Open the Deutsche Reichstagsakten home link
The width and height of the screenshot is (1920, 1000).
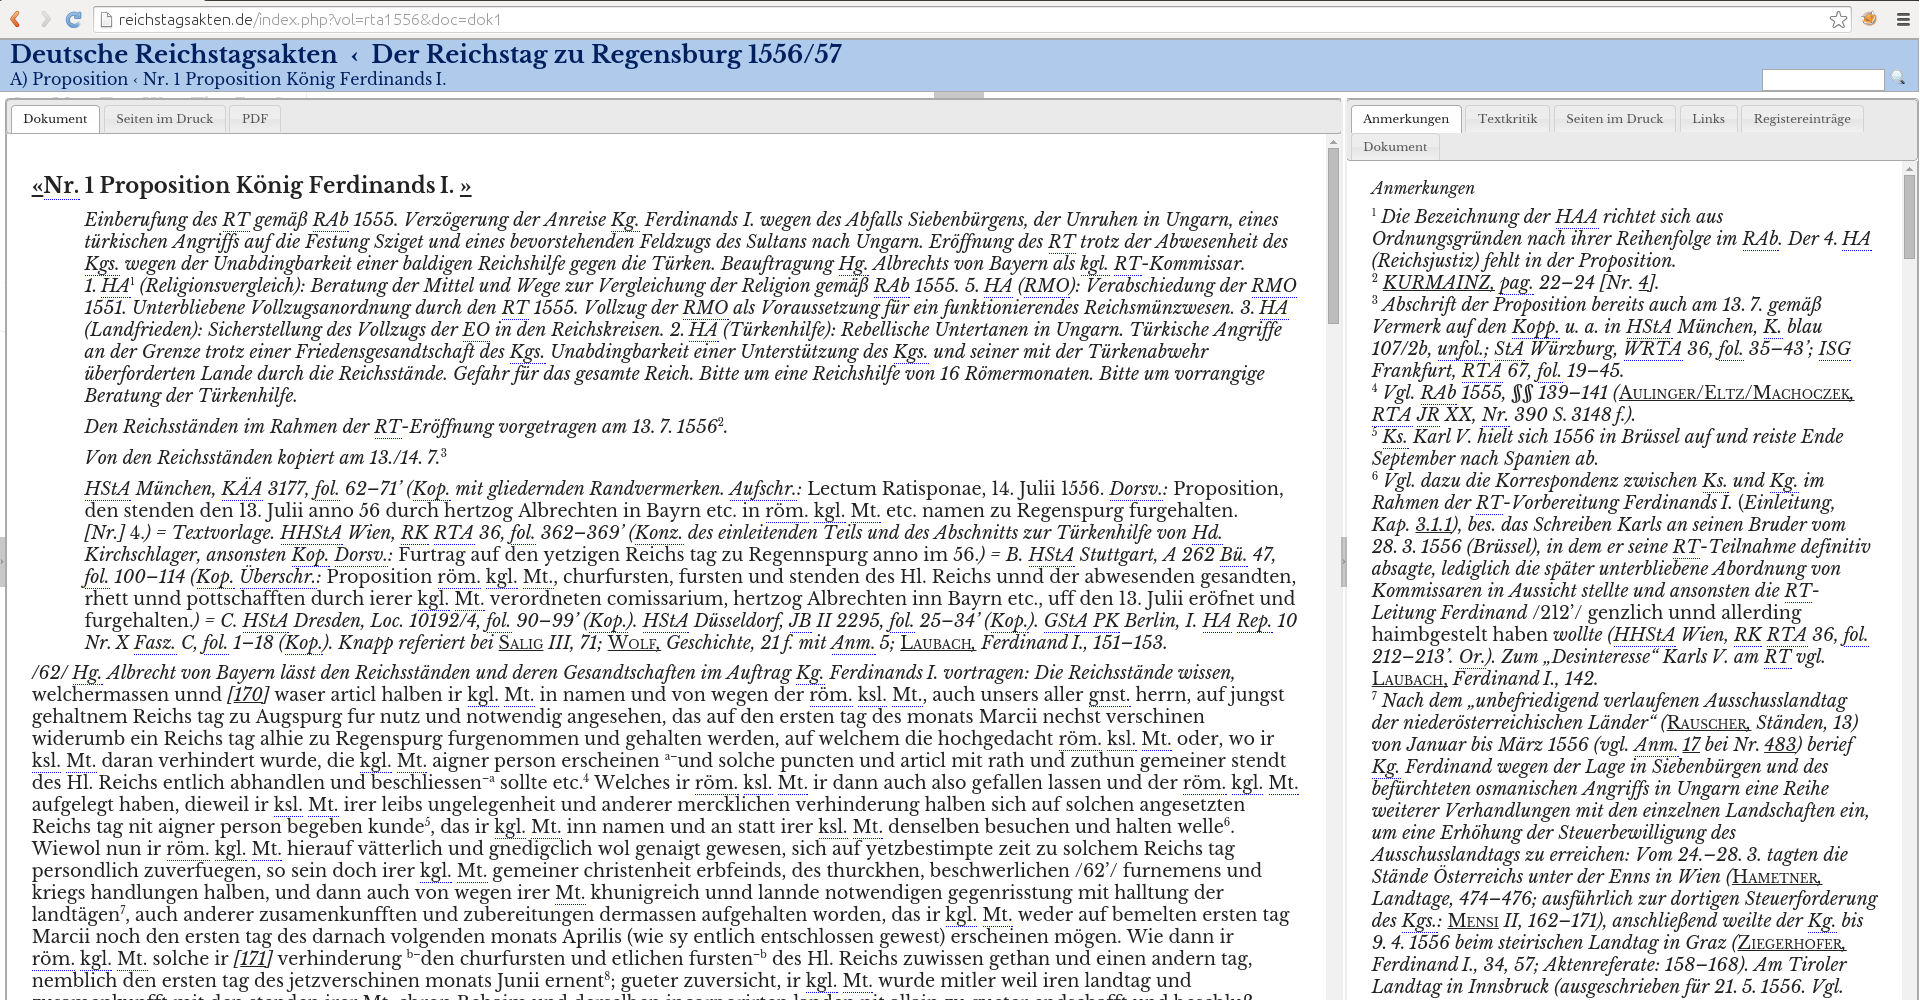point(174,54)
